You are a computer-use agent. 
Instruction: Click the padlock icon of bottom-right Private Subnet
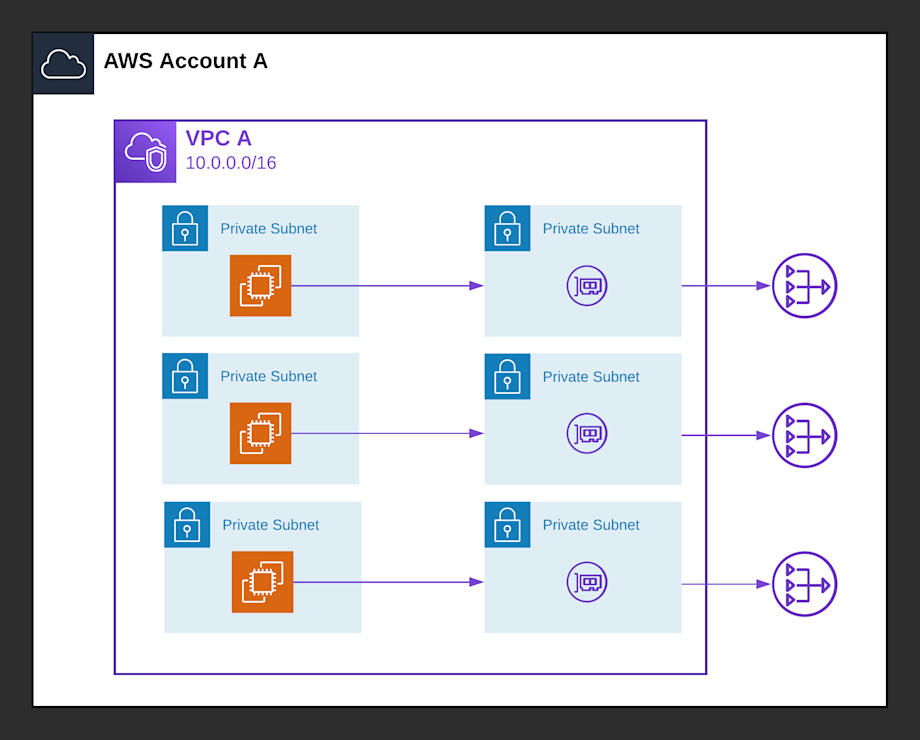pyautogui.click(x=508, y=525)
